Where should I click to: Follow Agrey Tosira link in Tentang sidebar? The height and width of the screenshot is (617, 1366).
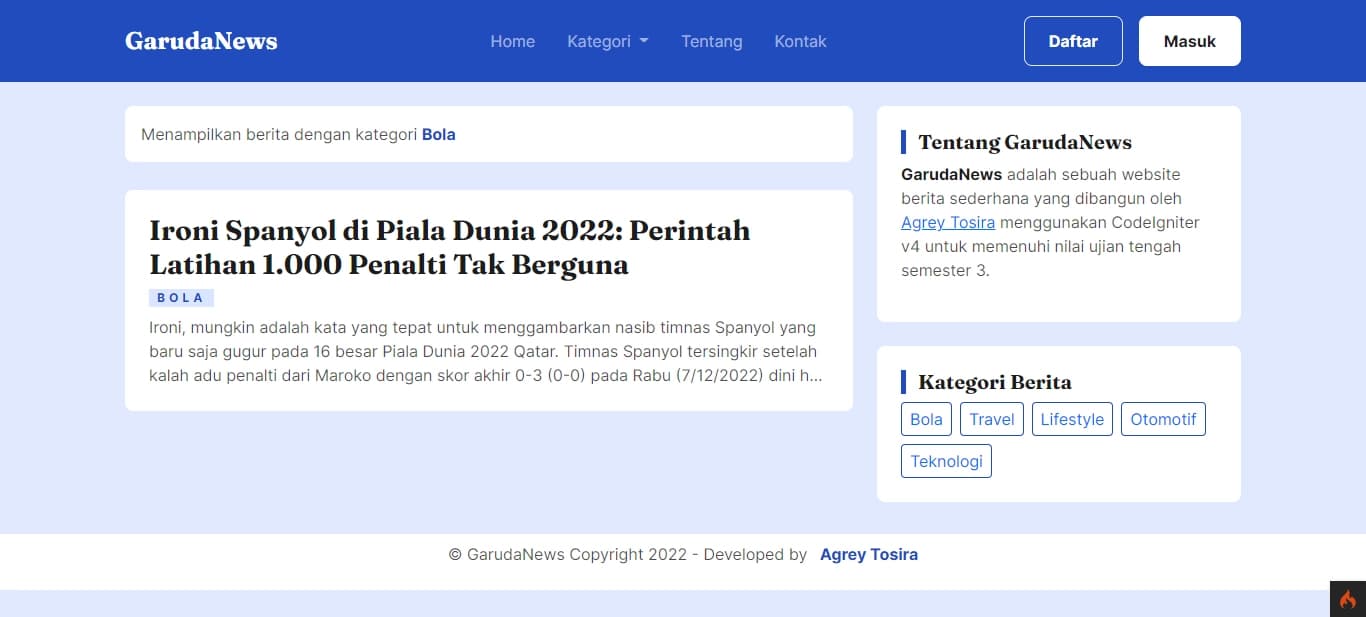click(x=947, y=222)
